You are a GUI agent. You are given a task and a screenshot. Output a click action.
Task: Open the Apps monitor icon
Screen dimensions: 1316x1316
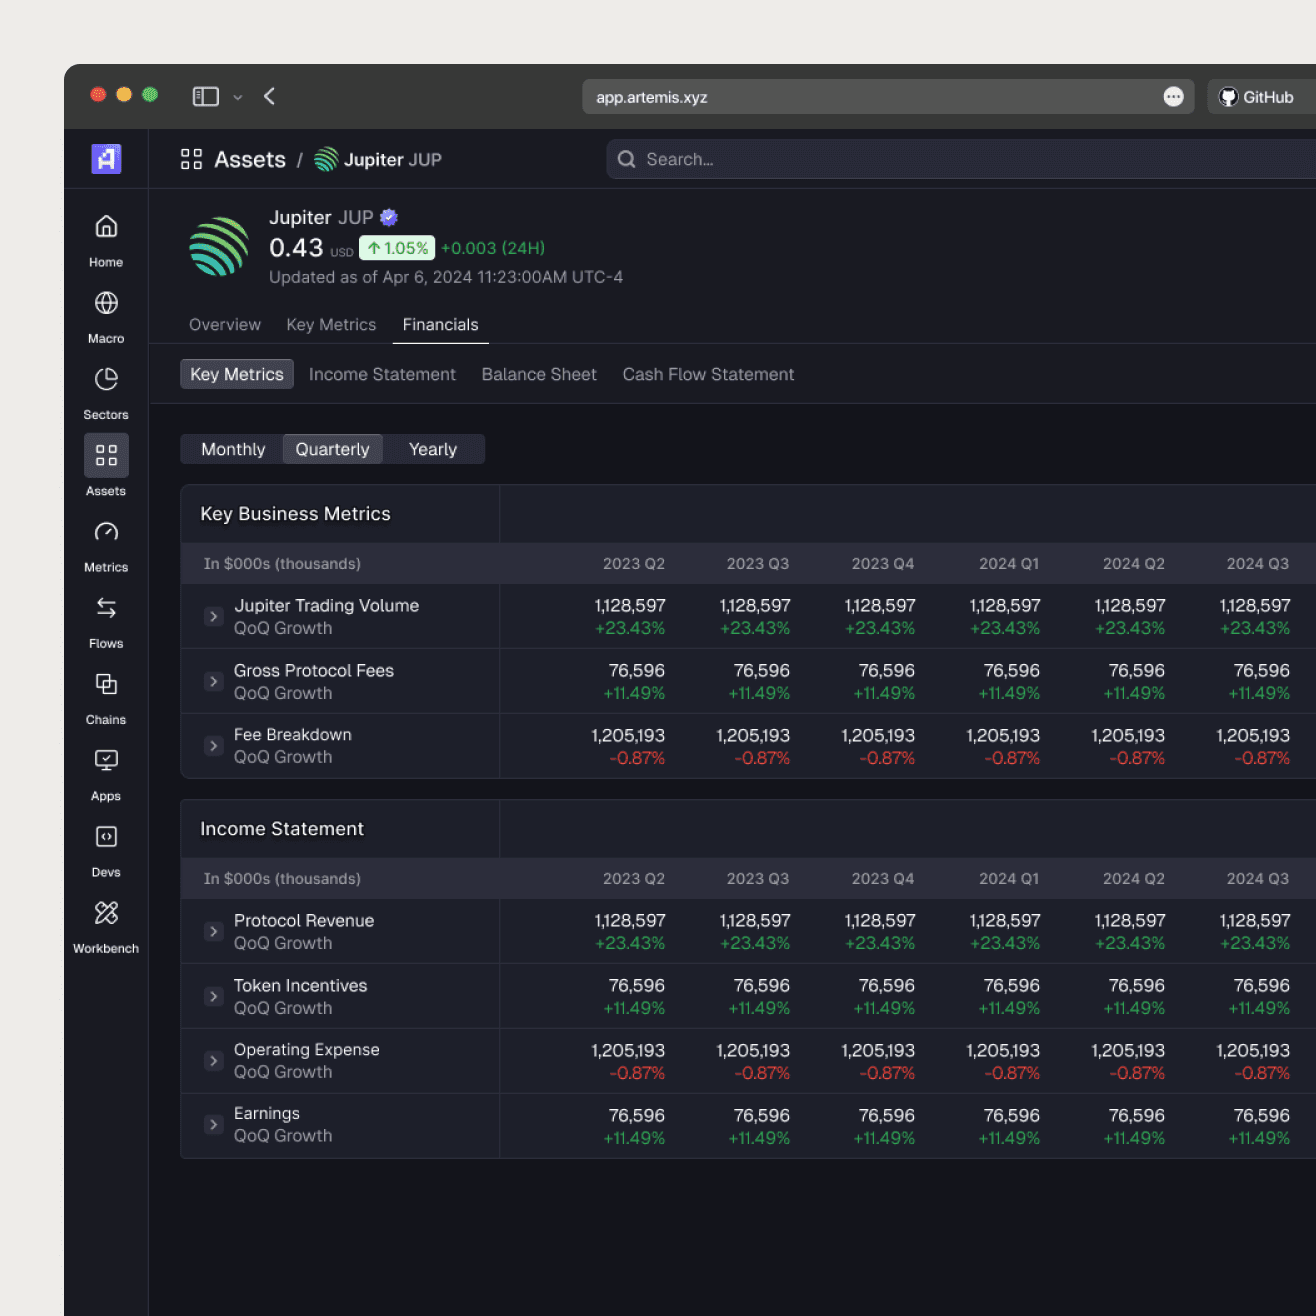click(106, 760)
